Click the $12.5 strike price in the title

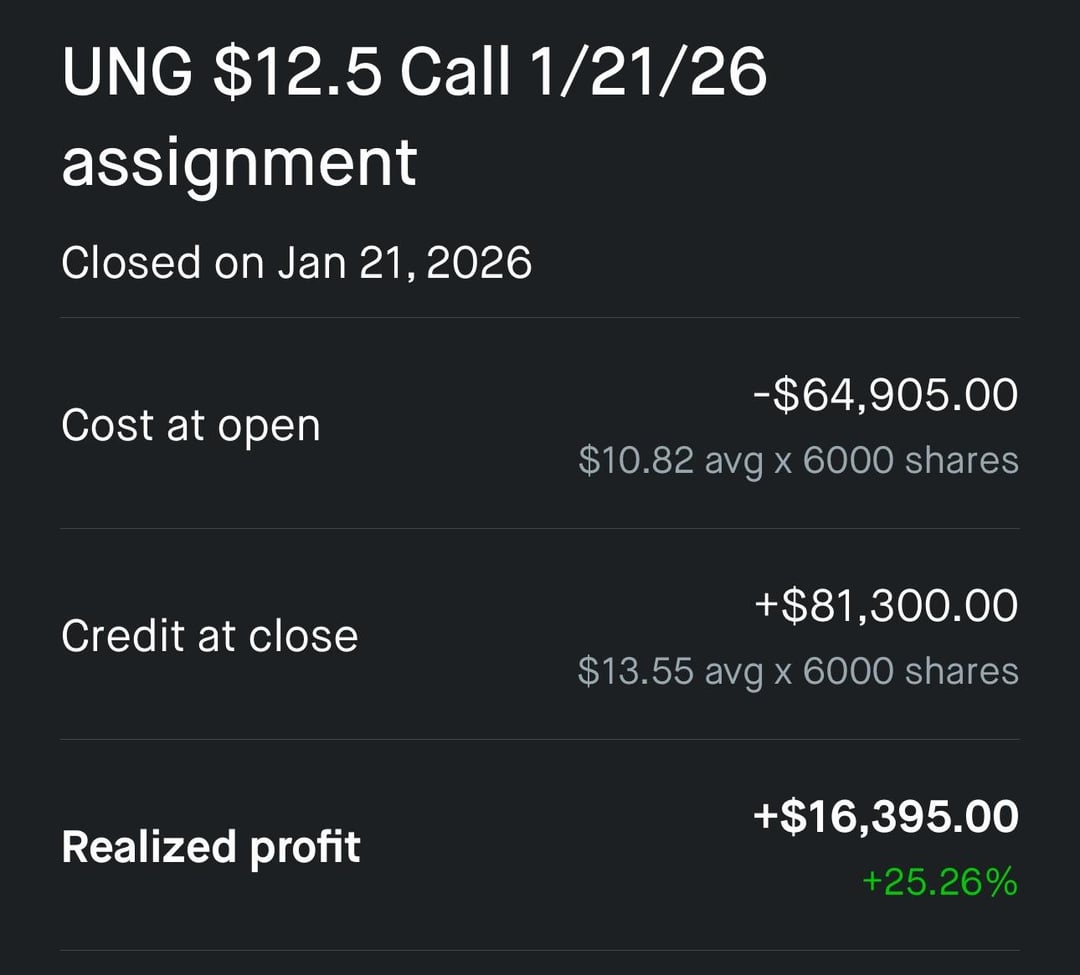pos(297,73)
